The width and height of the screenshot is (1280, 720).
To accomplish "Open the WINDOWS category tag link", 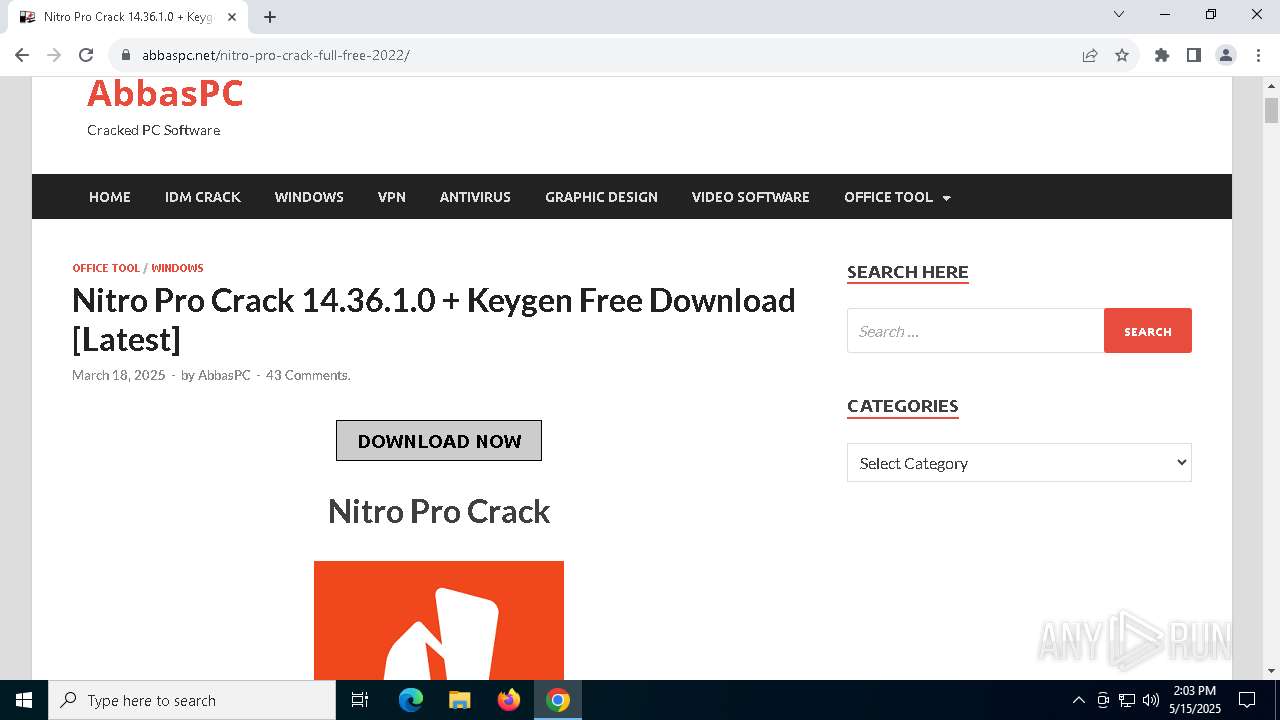I will point(177,268).
